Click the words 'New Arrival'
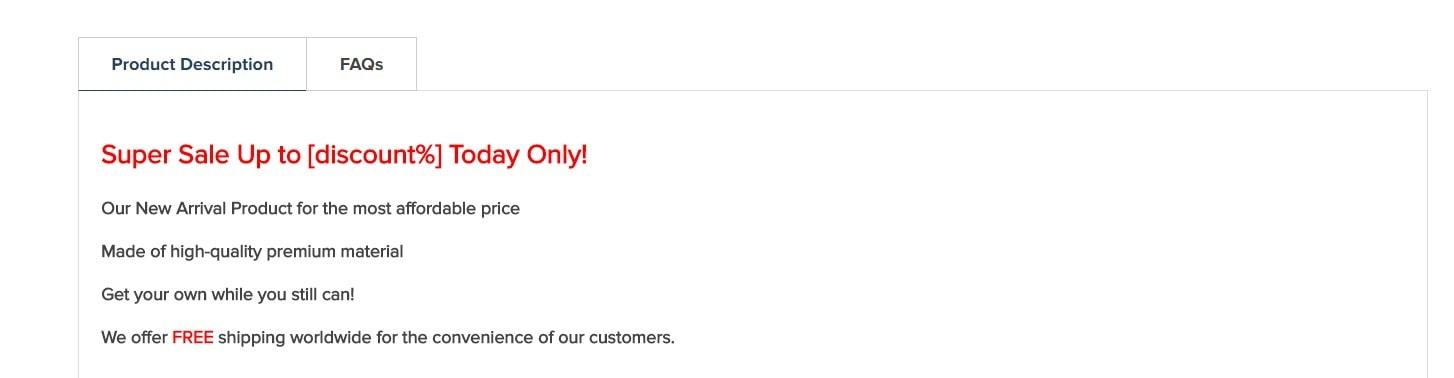The height and width of the screenshot is (378, 1454). (x=181, y=209)
